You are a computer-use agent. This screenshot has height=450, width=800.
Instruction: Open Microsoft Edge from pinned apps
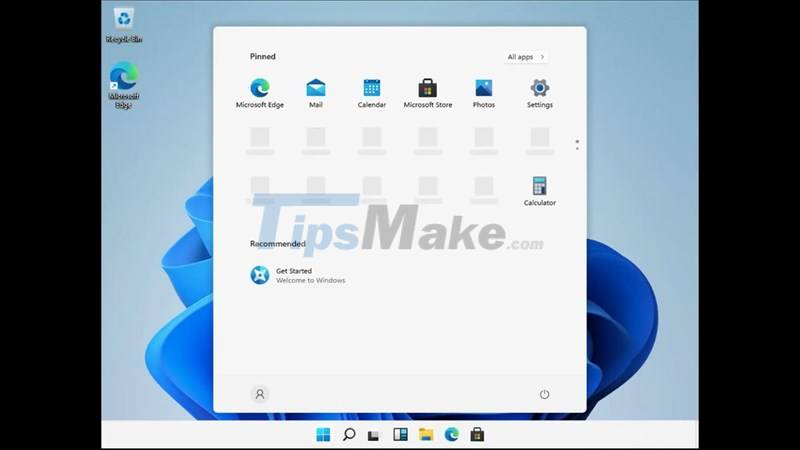pos(260,93)
